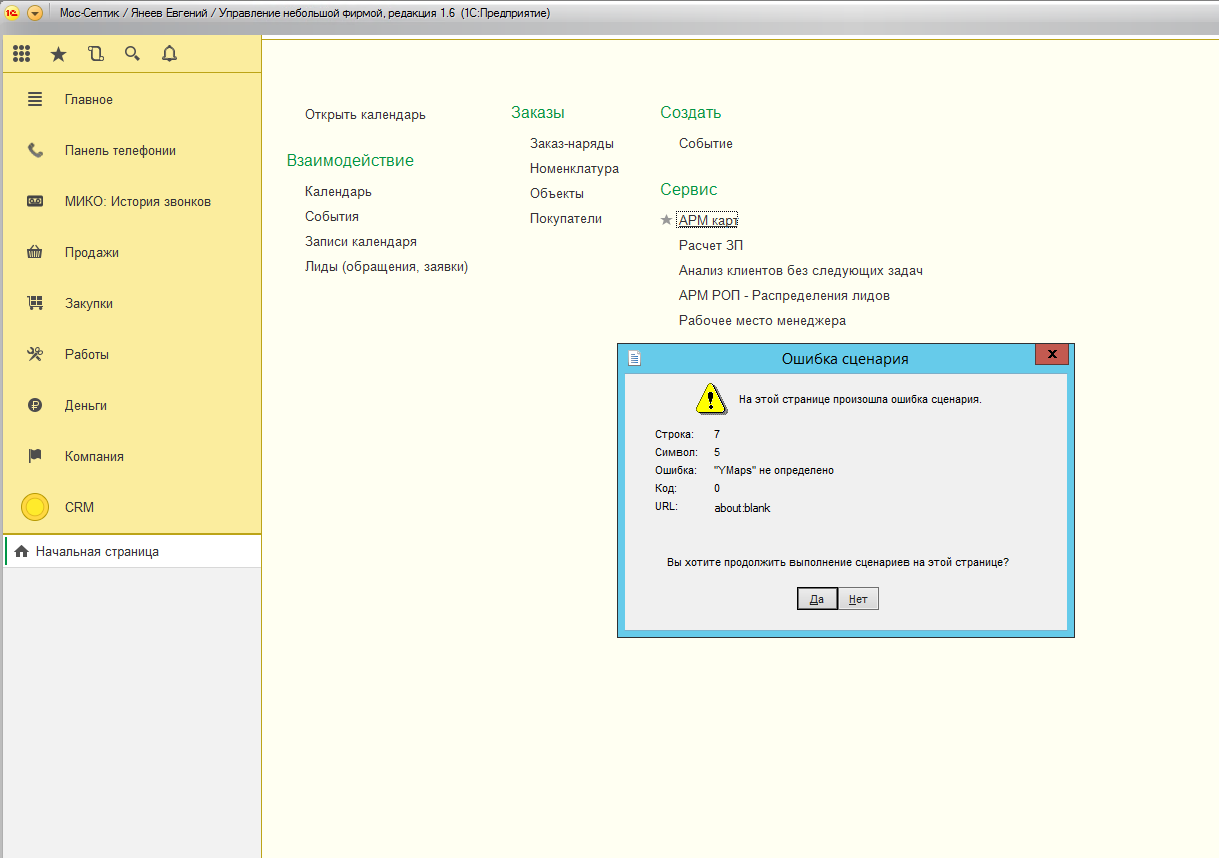Open the history icon in top toolbar

point(95,54)
